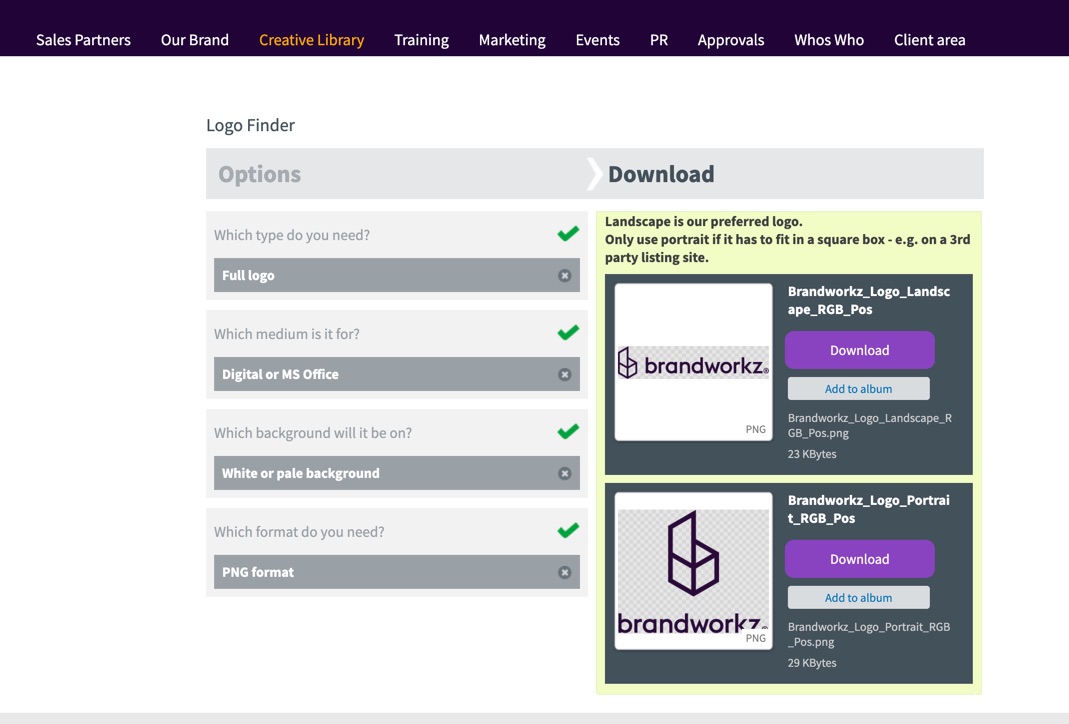This screenshot has height=724, width=1069.
Task: Visit the Whos Who page
Action: coord(829,40)
